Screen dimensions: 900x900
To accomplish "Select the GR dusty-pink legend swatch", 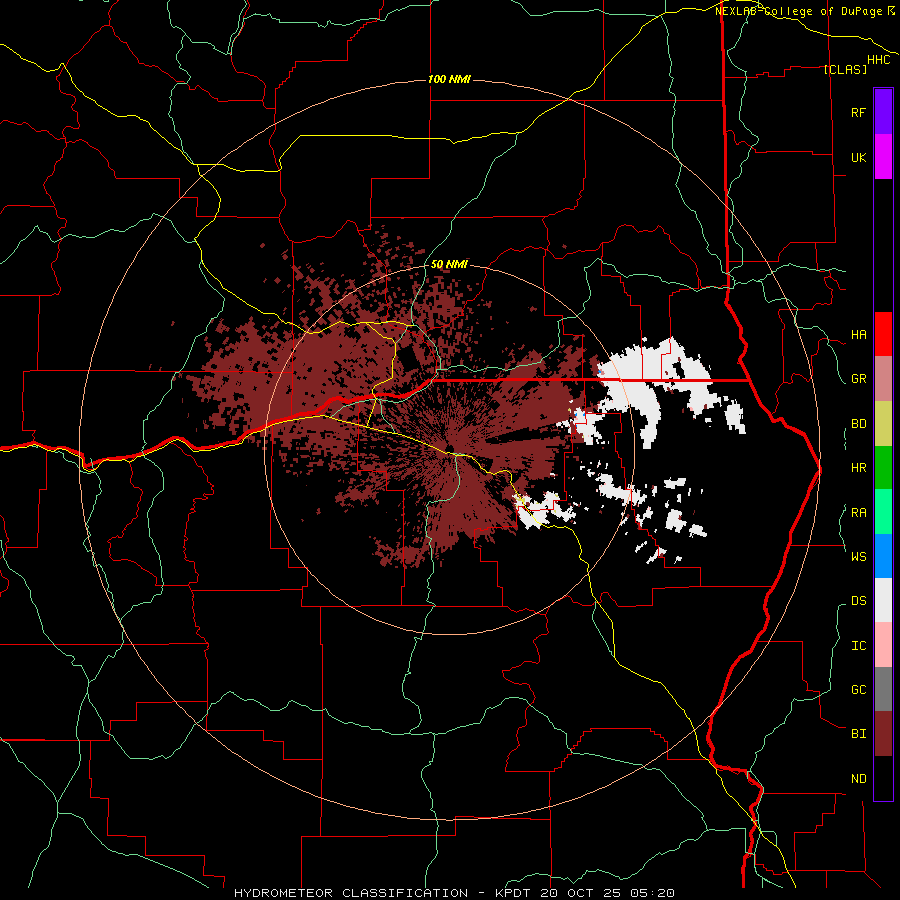I will [883, 379].
